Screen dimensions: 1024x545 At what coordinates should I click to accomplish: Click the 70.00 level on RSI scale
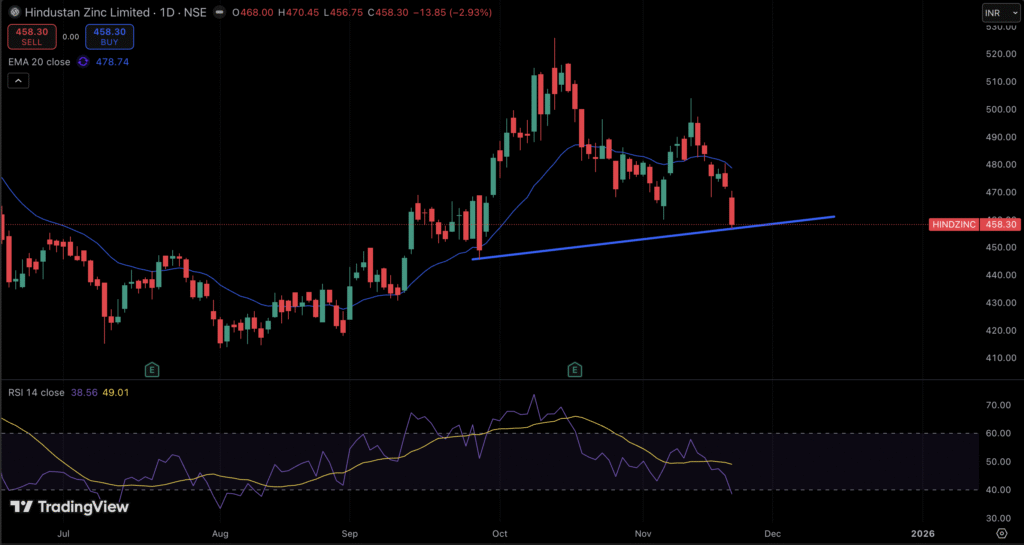(998, 406)
